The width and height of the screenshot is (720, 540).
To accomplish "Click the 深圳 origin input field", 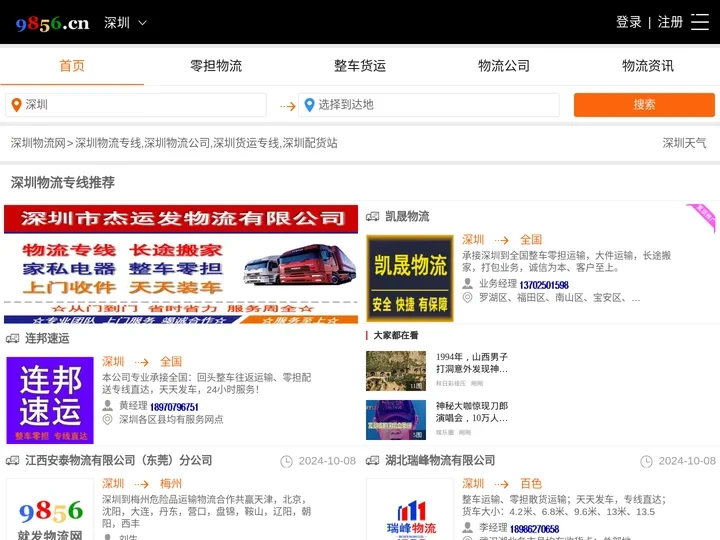I will pyautogui.click(x=136, y=105).
